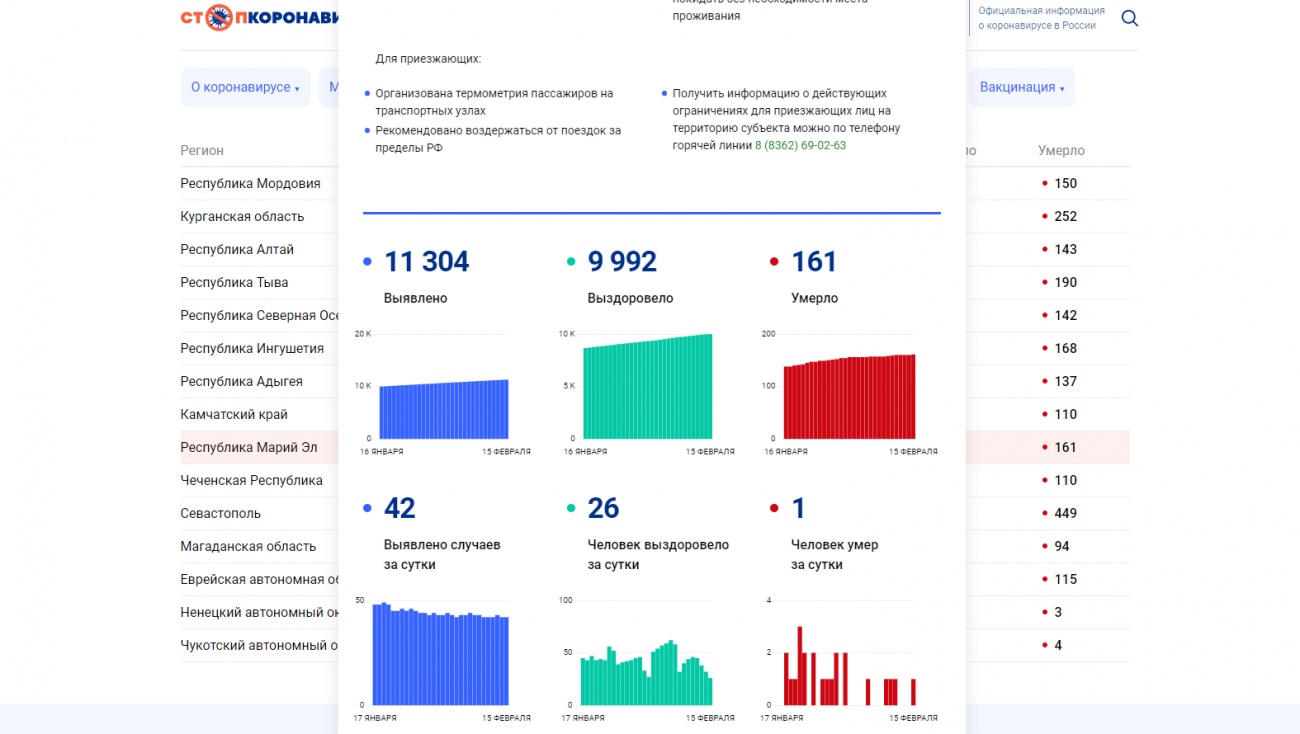This screenshot has height=734, width=1300.
Task: Click the search magnifier icon
Action: coord(1129,18)
